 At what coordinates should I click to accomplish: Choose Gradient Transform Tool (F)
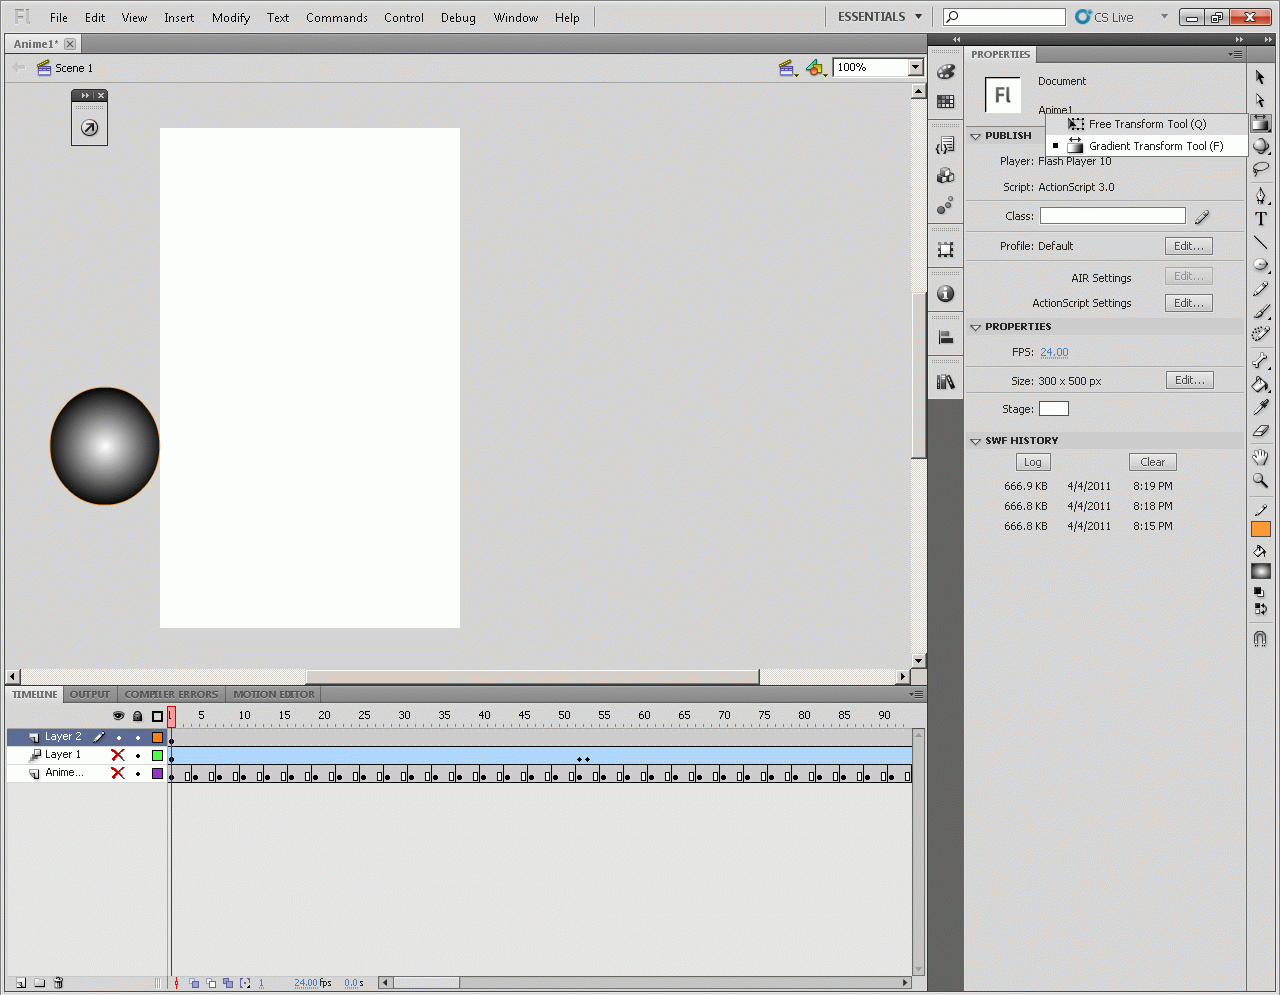pos(1146,146)
